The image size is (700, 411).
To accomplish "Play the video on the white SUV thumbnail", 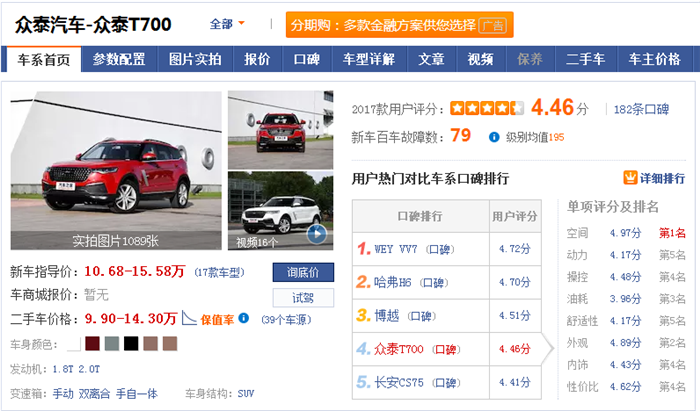I will coord(317,234).
